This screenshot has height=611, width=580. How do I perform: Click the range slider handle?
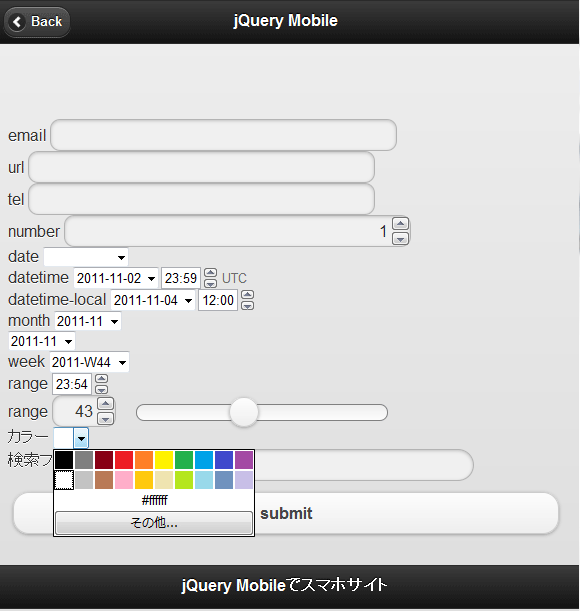coord(244,412)
